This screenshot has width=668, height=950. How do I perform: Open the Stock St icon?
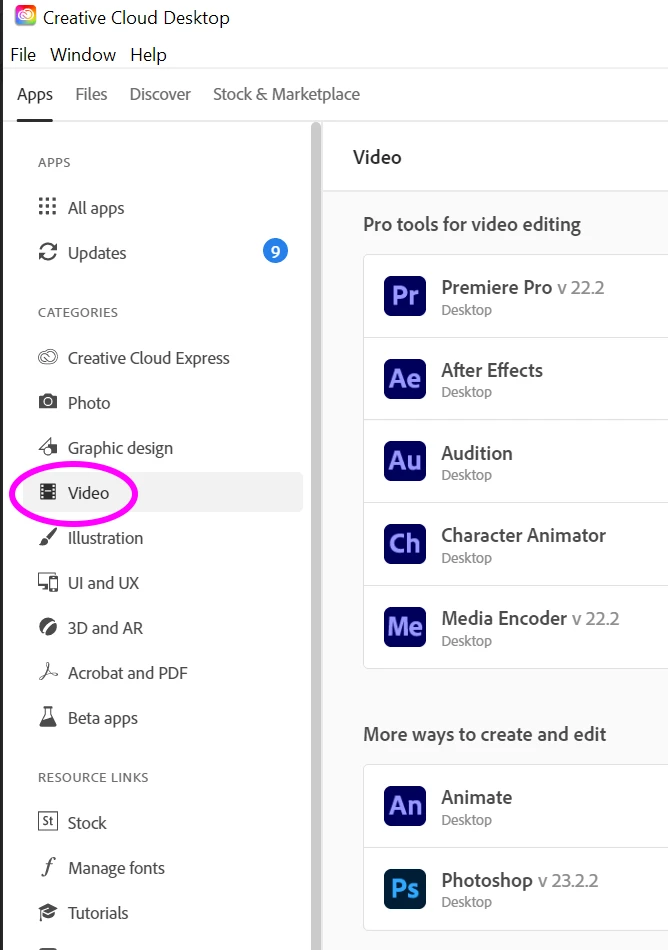48,821
